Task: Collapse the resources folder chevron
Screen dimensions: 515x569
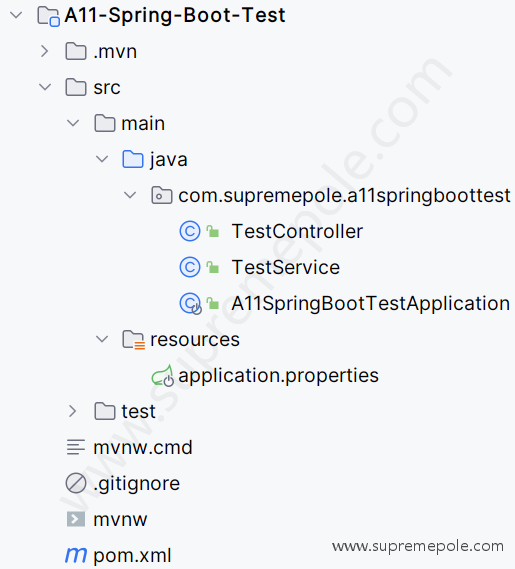Action: pos(102,339)
